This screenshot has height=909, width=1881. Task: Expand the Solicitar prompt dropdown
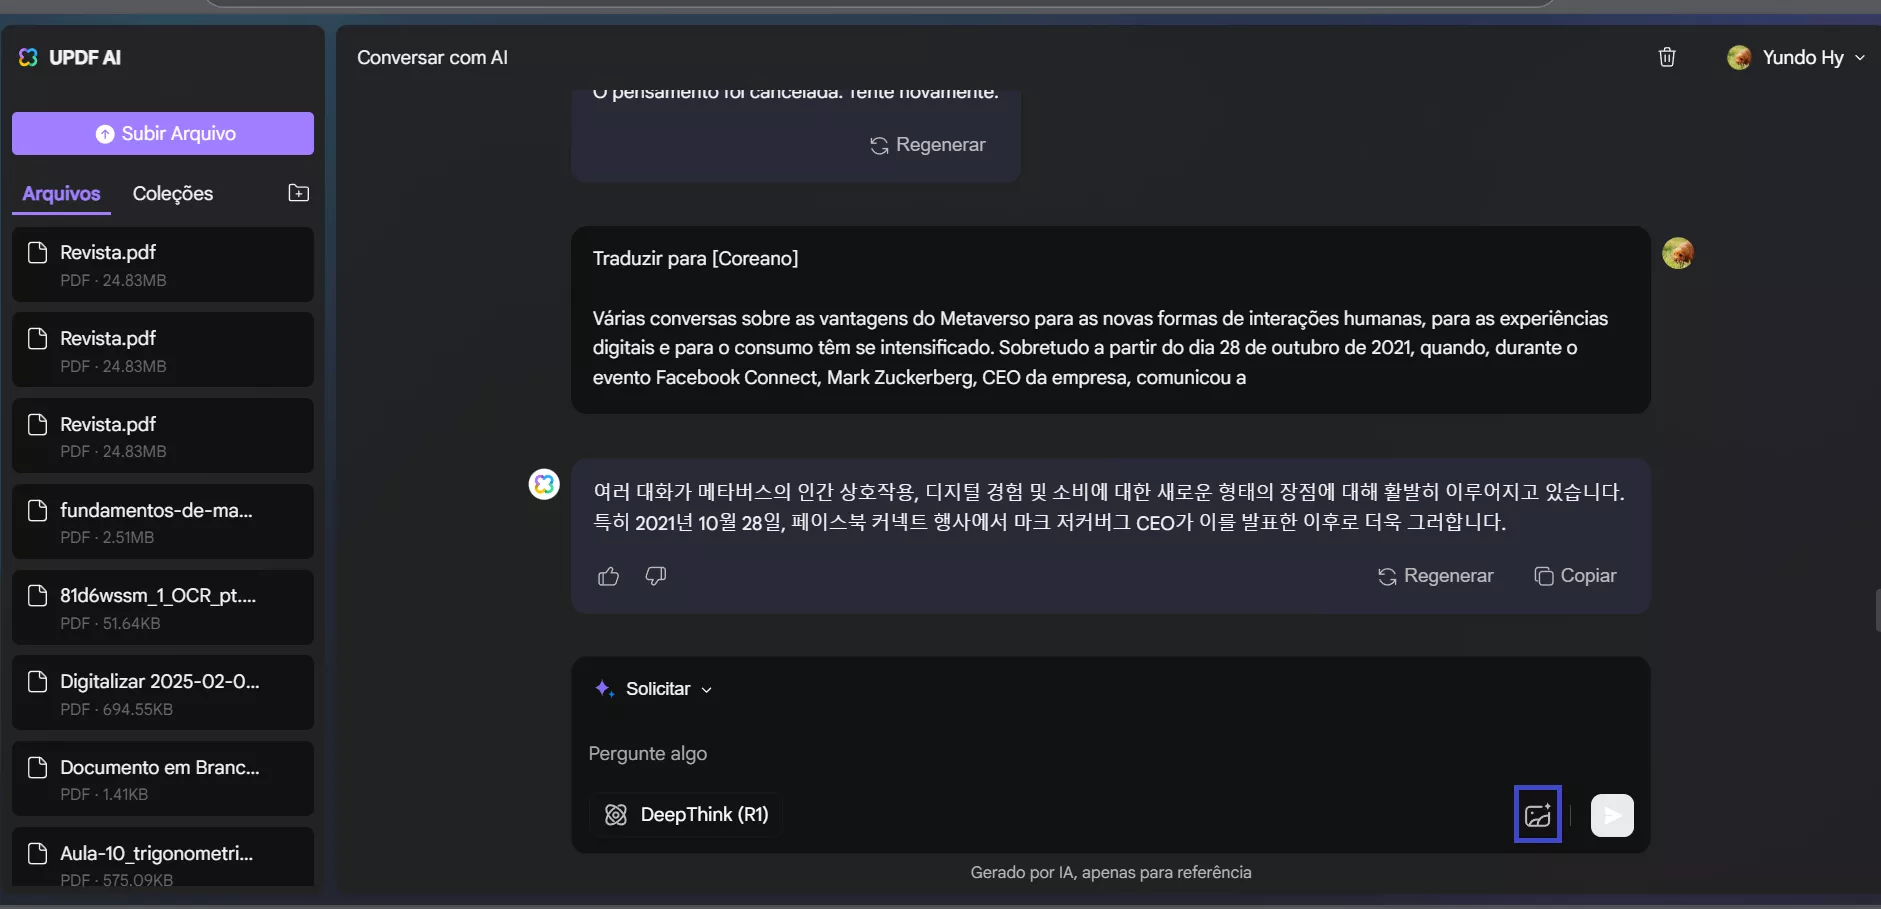[x=705, y=689]
